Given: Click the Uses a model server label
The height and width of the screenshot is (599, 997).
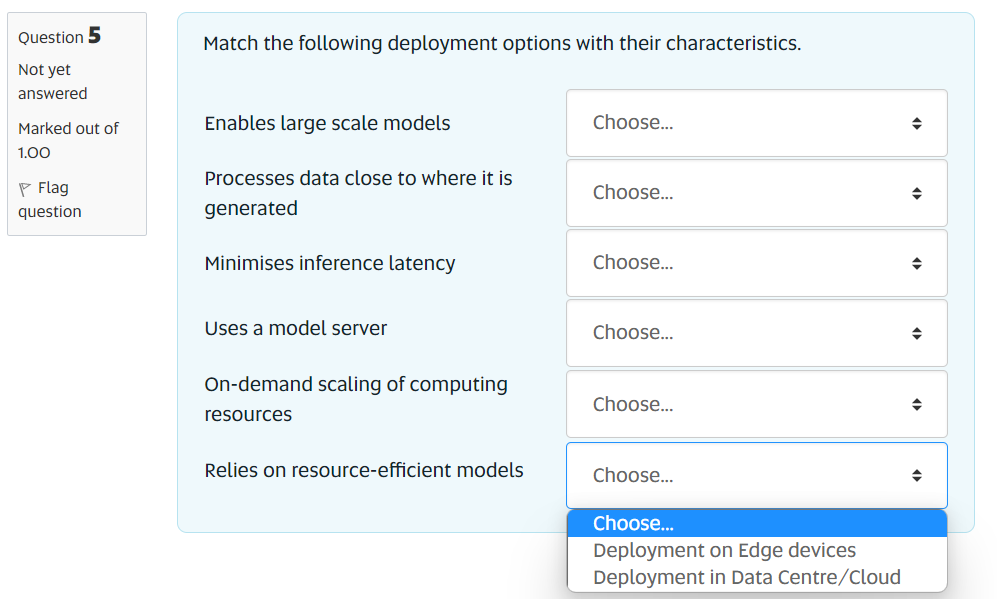Looking at the screenshot, I should click(295, 328).
